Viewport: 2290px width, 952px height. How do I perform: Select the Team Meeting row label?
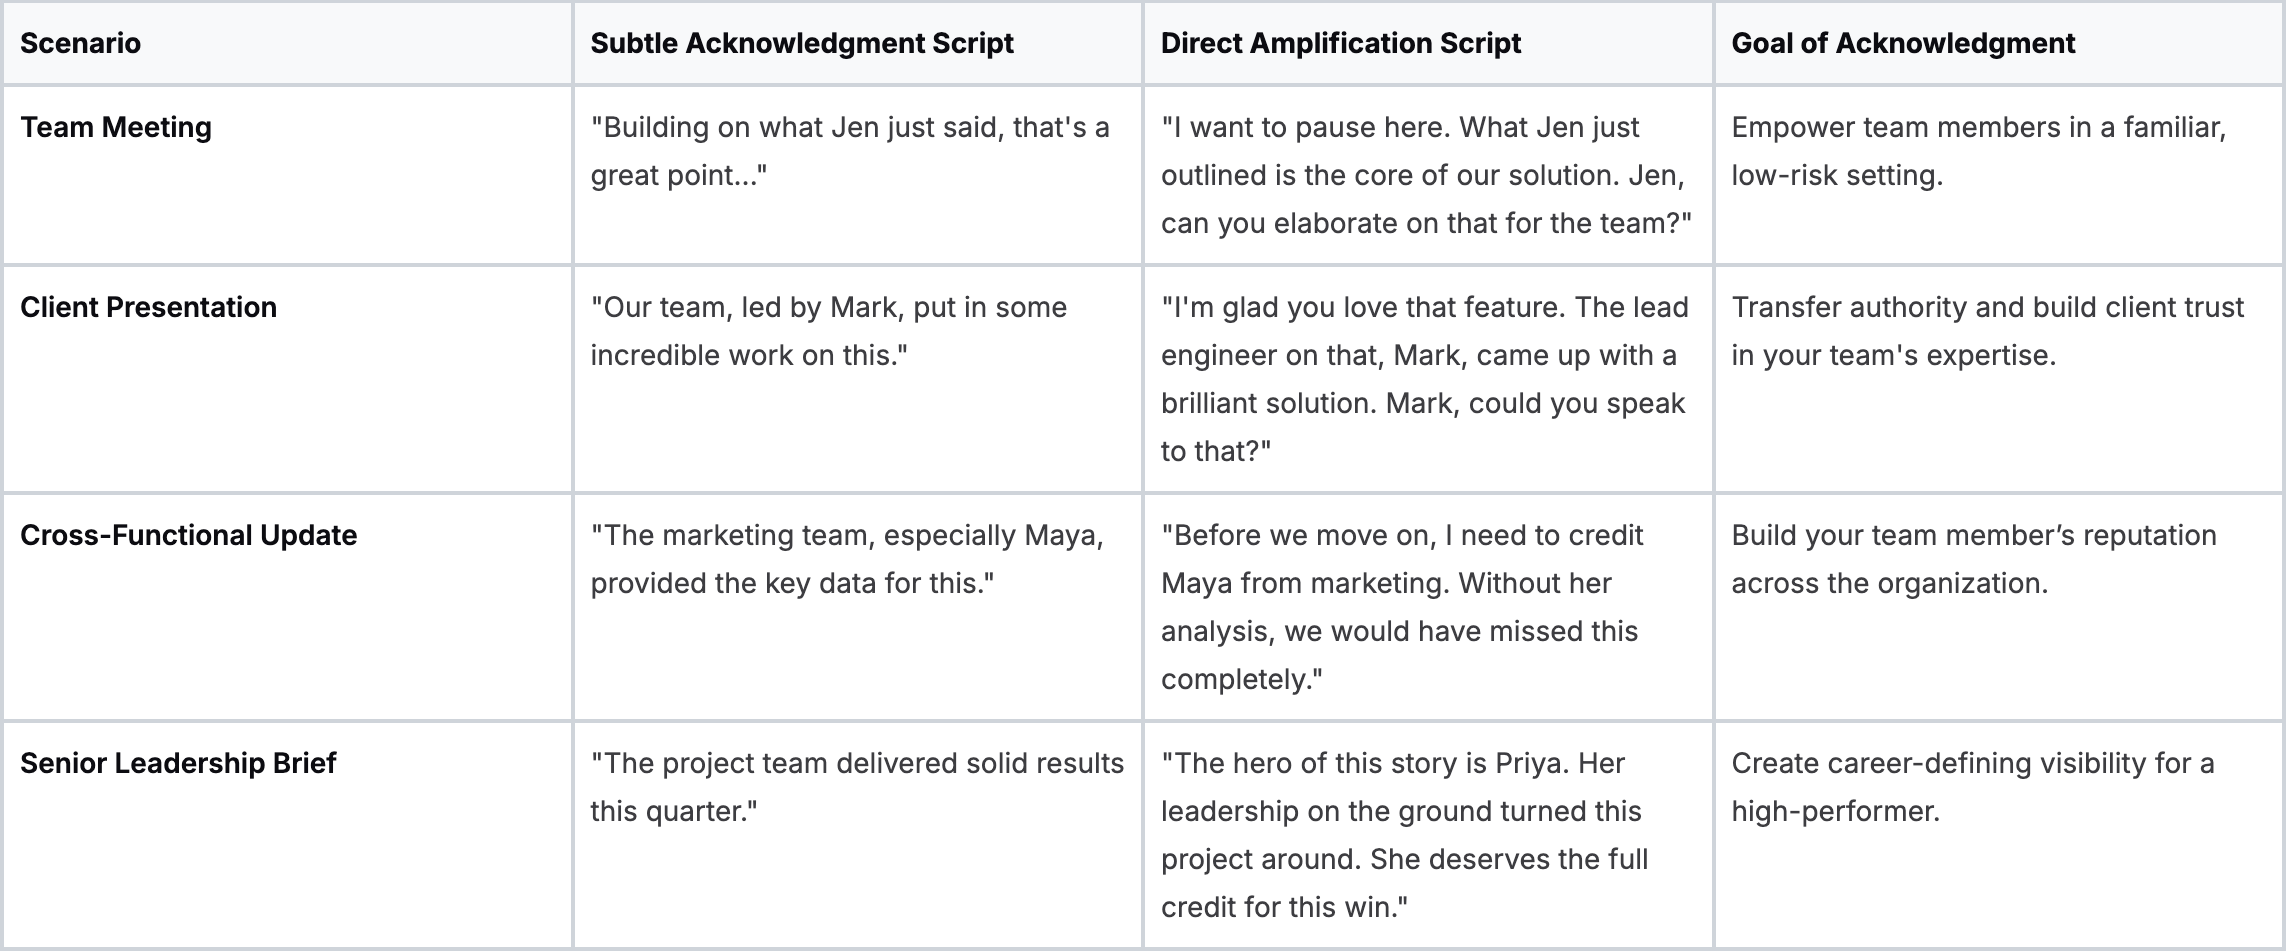pos(116,127)
